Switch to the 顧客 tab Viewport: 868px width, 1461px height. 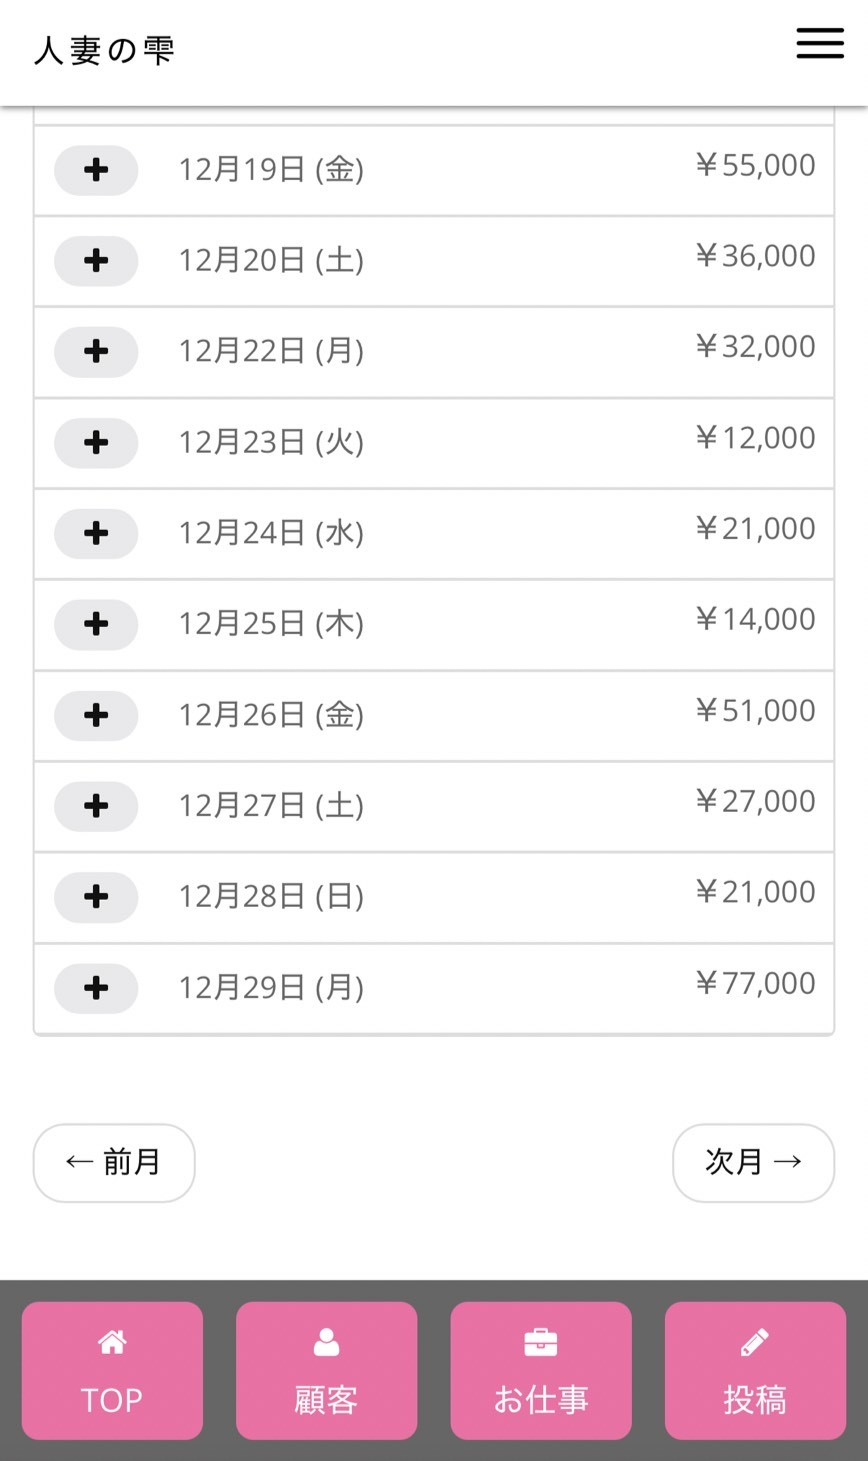tap(326, 1370)
